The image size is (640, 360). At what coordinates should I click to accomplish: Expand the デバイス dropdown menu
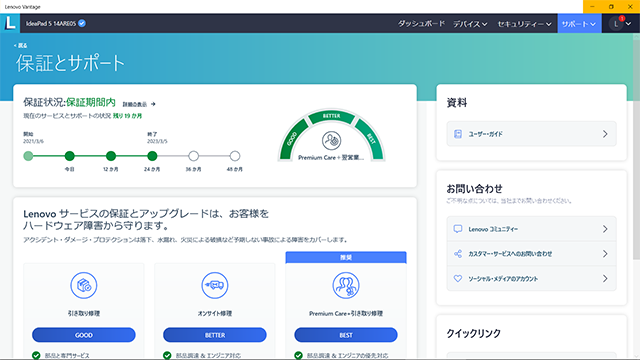[x=470, y=24]
